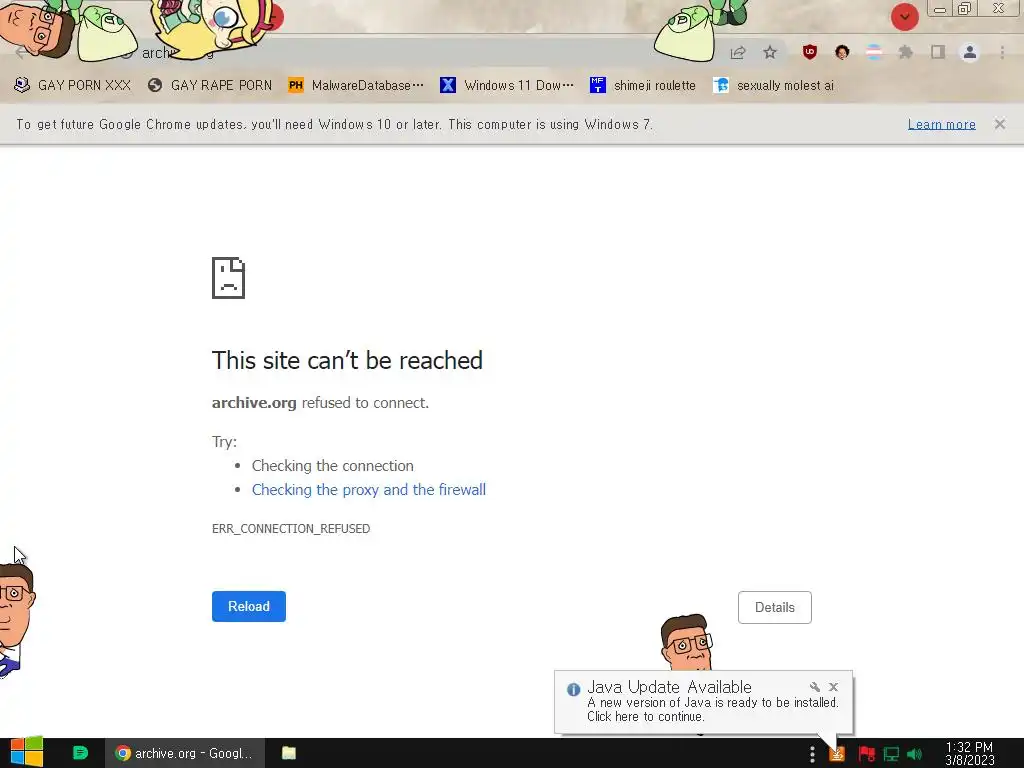Click the striped flag extension icon
This screenshot has height=768, width=1024.
coord(874,52)
